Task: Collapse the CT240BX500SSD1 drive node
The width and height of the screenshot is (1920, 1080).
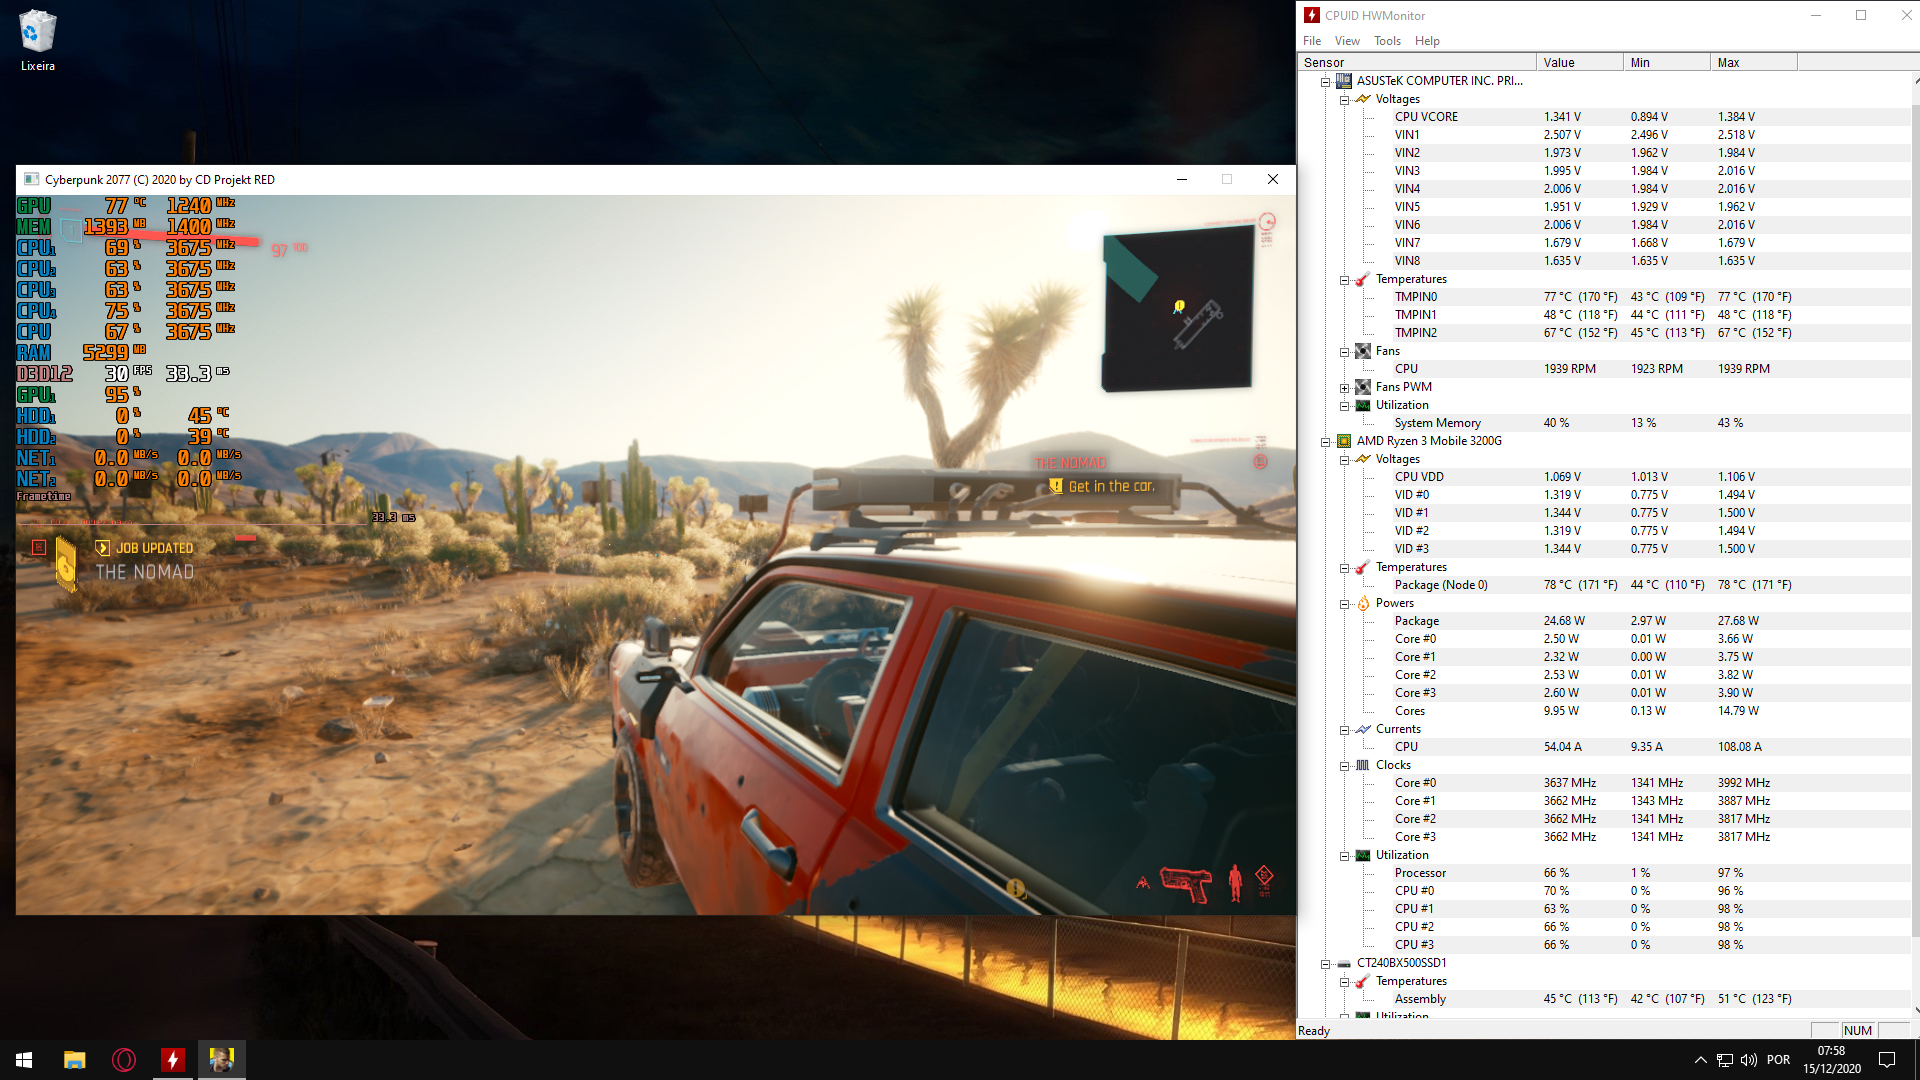Action: coord(1326,963)
